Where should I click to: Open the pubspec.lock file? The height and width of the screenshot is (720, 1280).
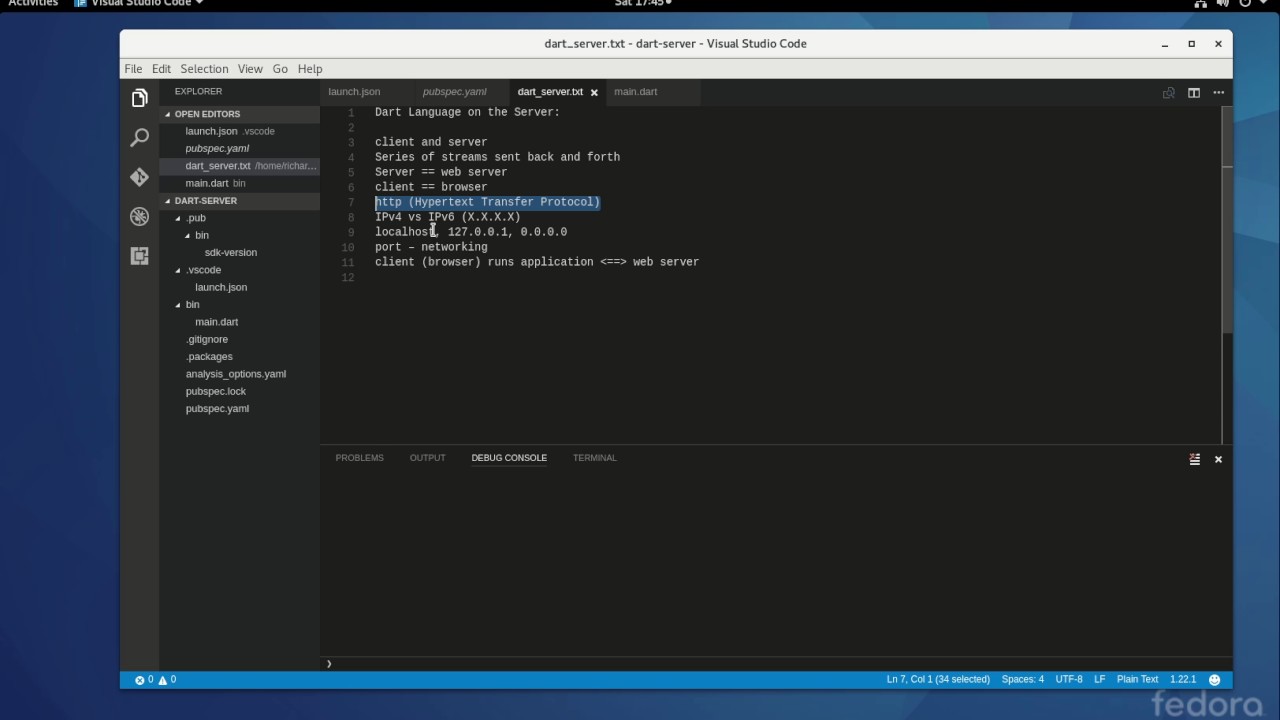pos(240,391)
